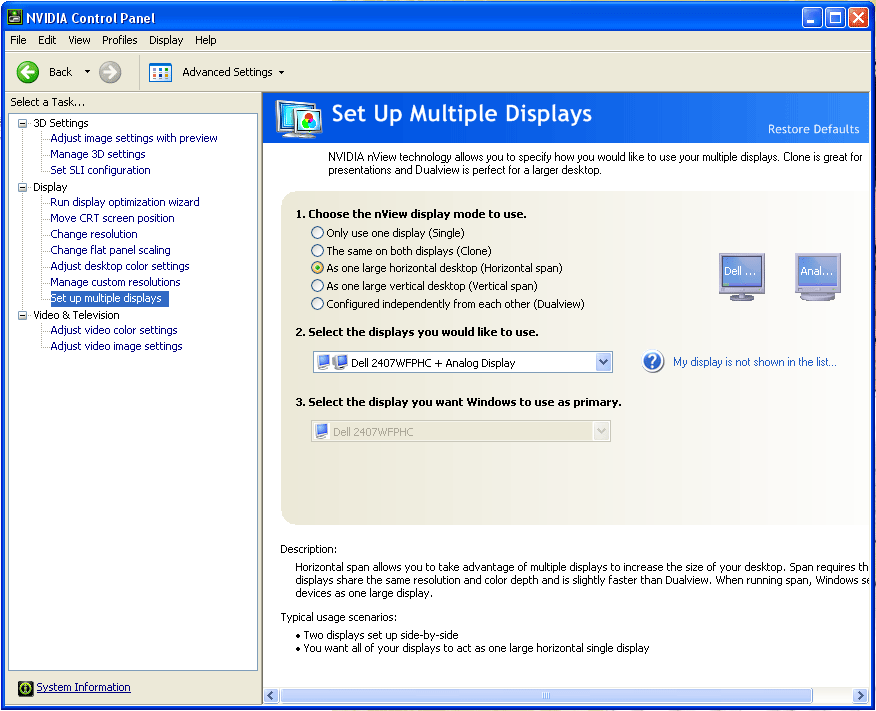Select Change resolution in the task tree

pyautogui.click(x=94, y=234)
